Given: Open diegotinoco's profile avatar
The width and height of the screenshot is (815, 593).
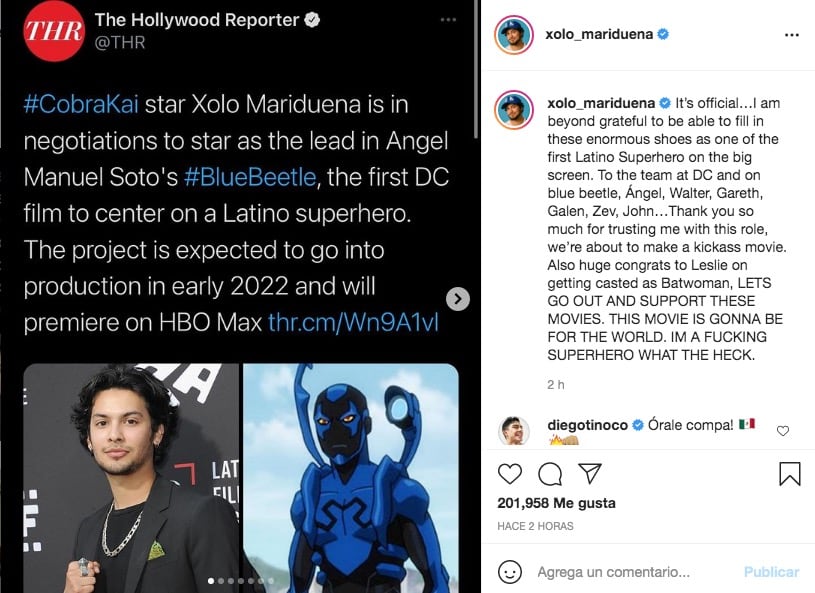Looking at the screenshot, I should (x=514, y=431).
